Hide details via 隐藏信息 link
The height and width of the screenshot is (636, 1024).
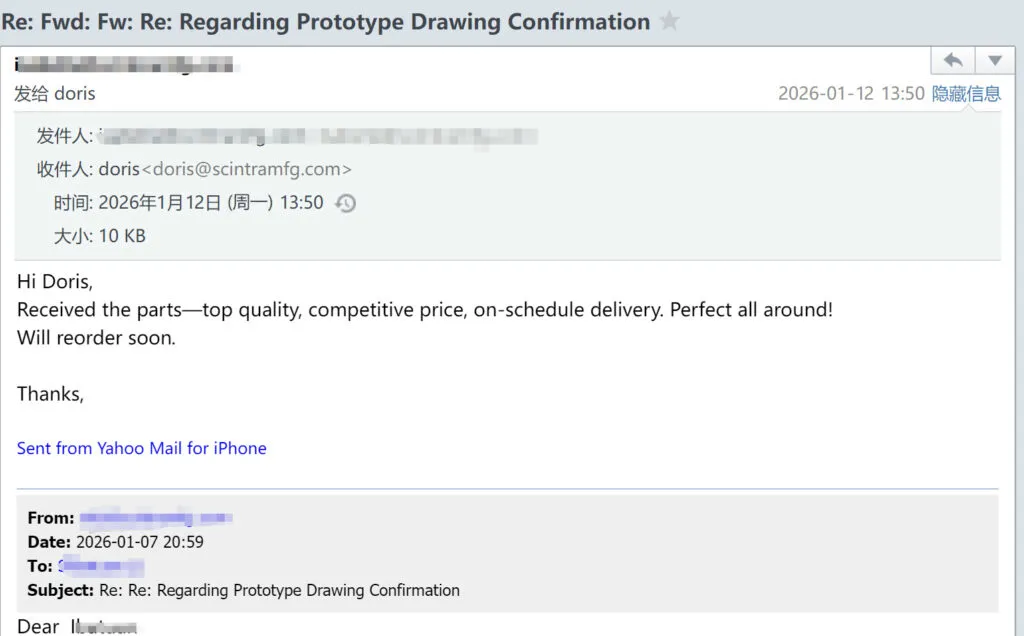(966, 93)
